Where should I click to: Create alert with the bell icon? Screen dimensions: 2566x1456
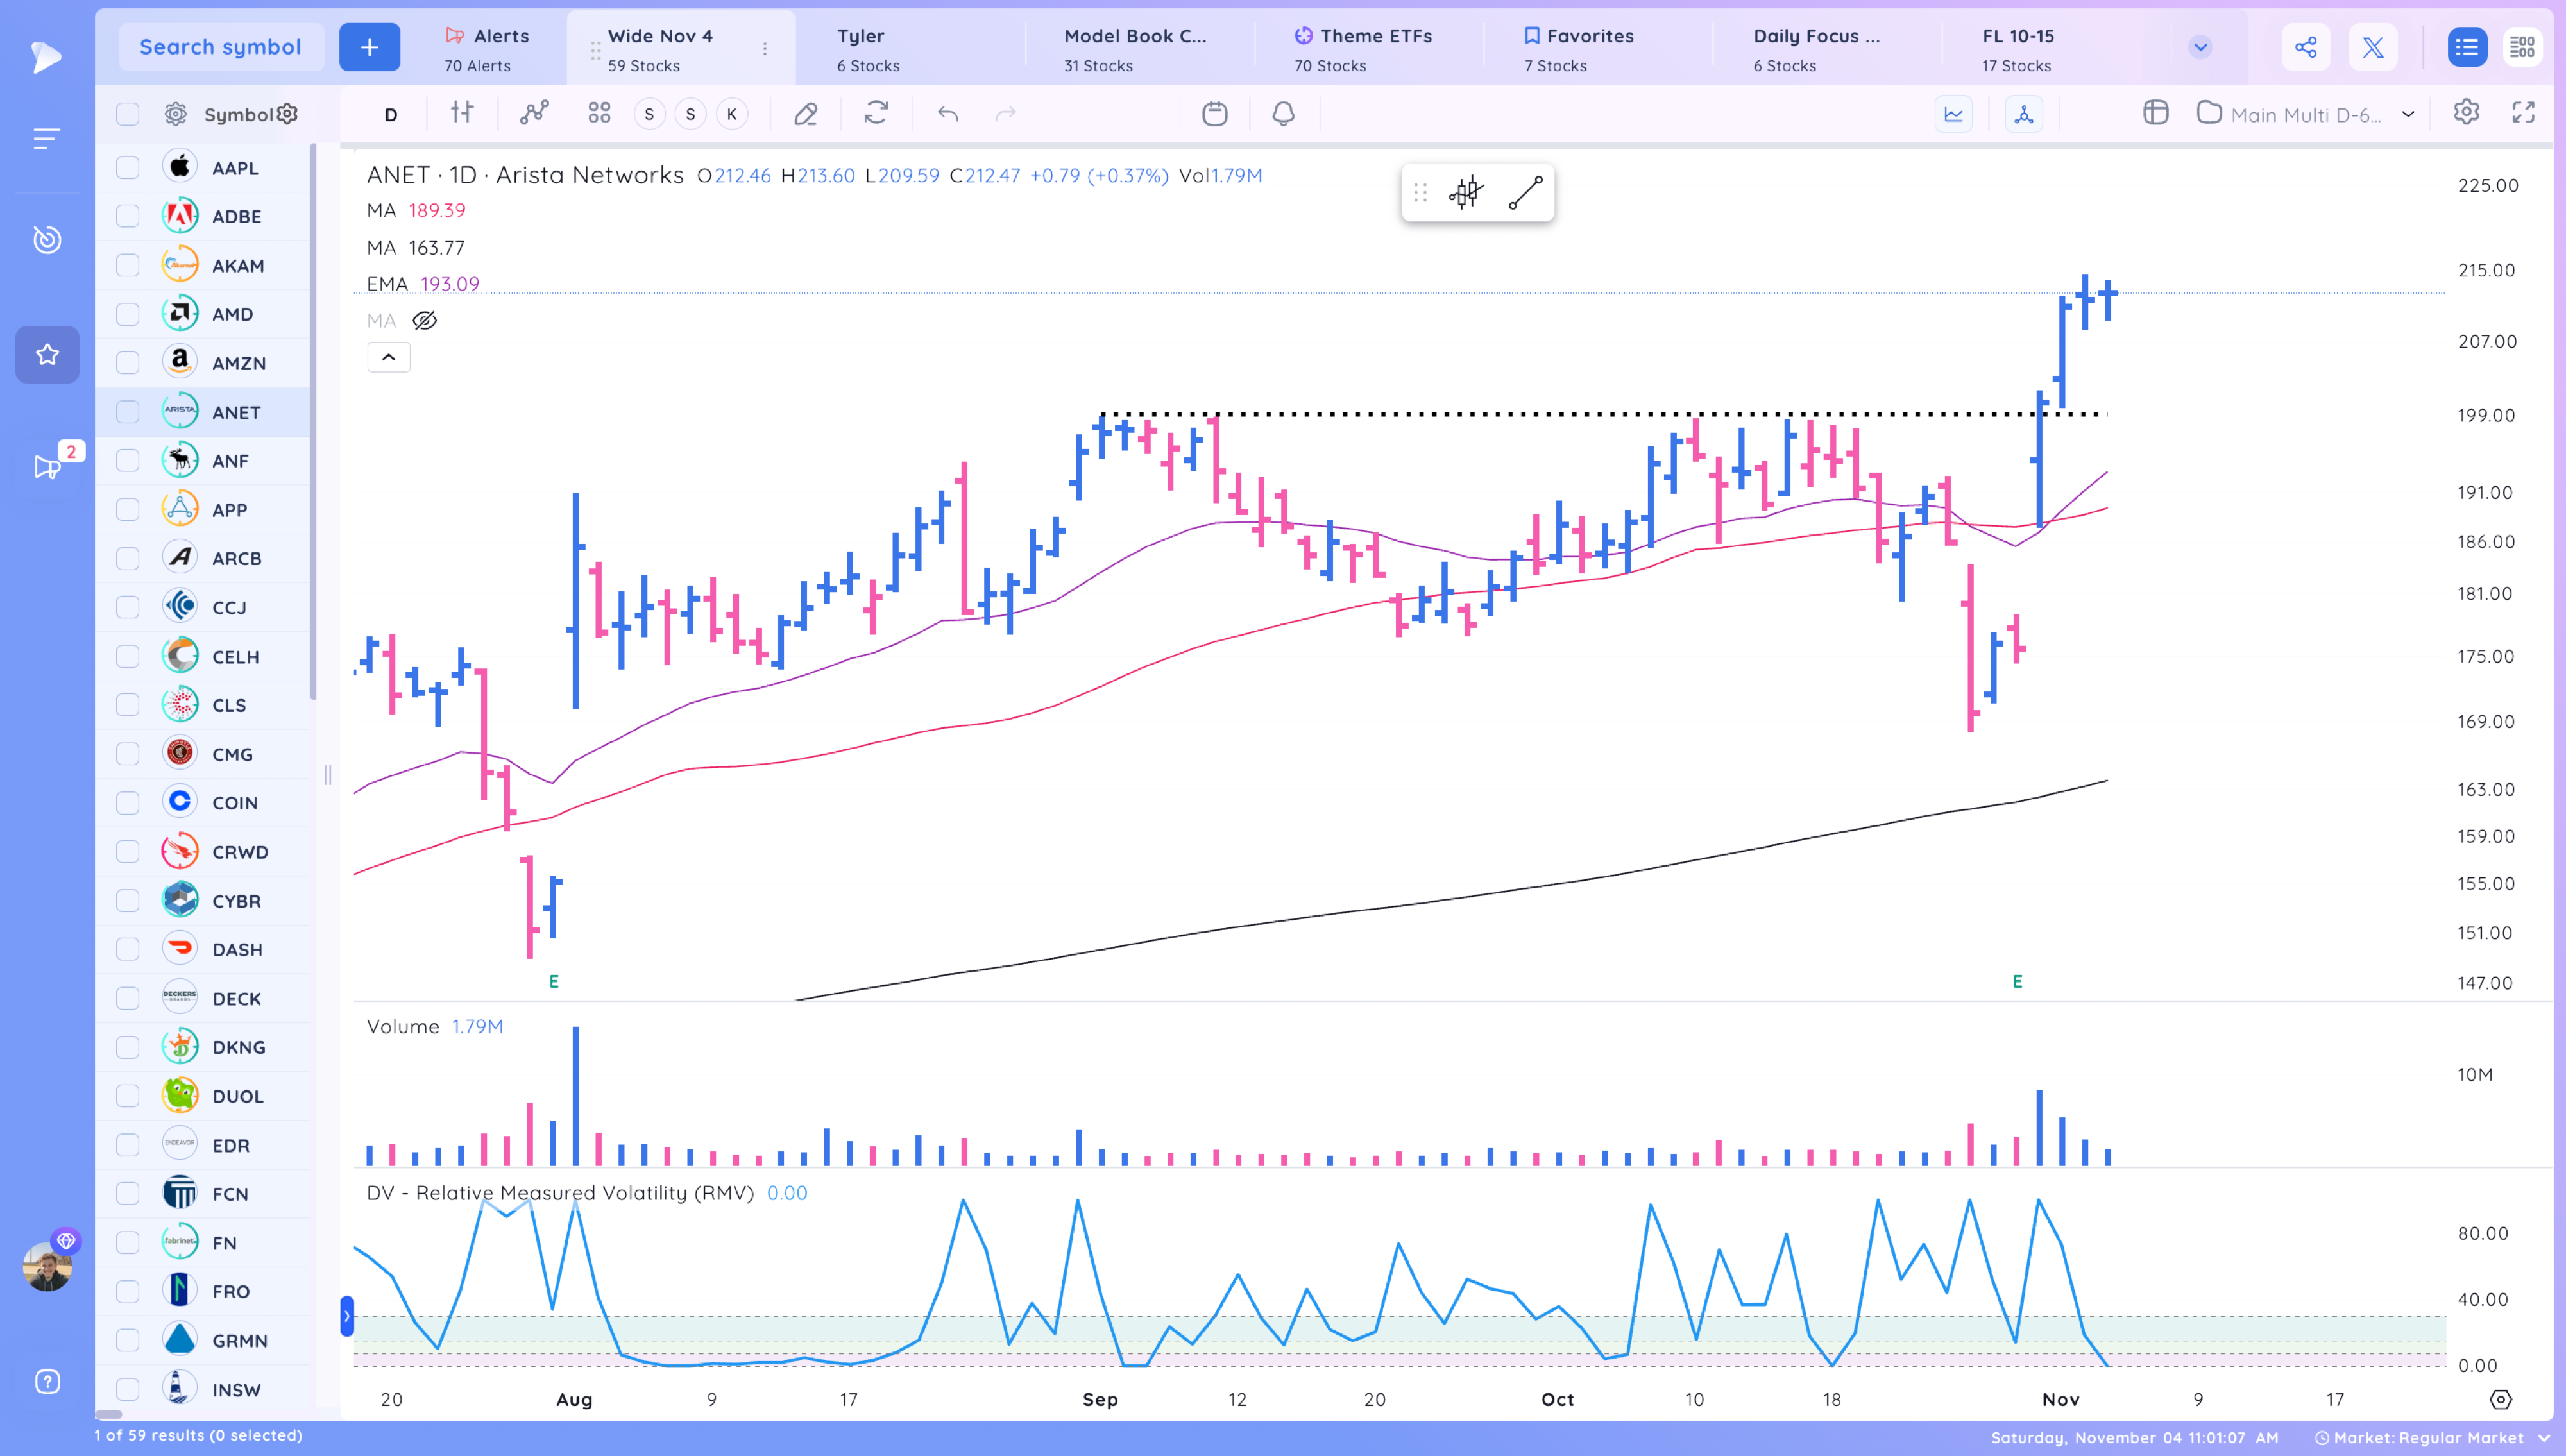(x=1283, y=113)
